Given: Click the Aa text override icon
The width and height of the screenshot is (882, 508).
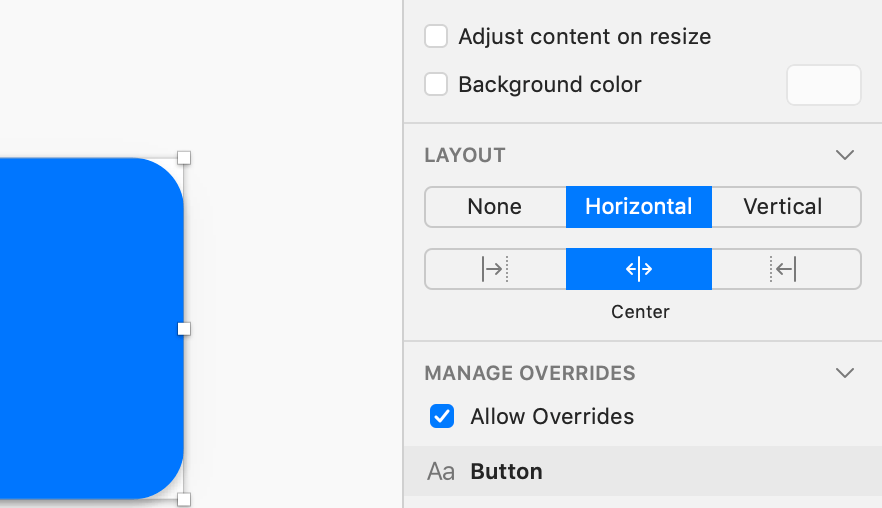Looking at the screenshot, I should point(441,472).
